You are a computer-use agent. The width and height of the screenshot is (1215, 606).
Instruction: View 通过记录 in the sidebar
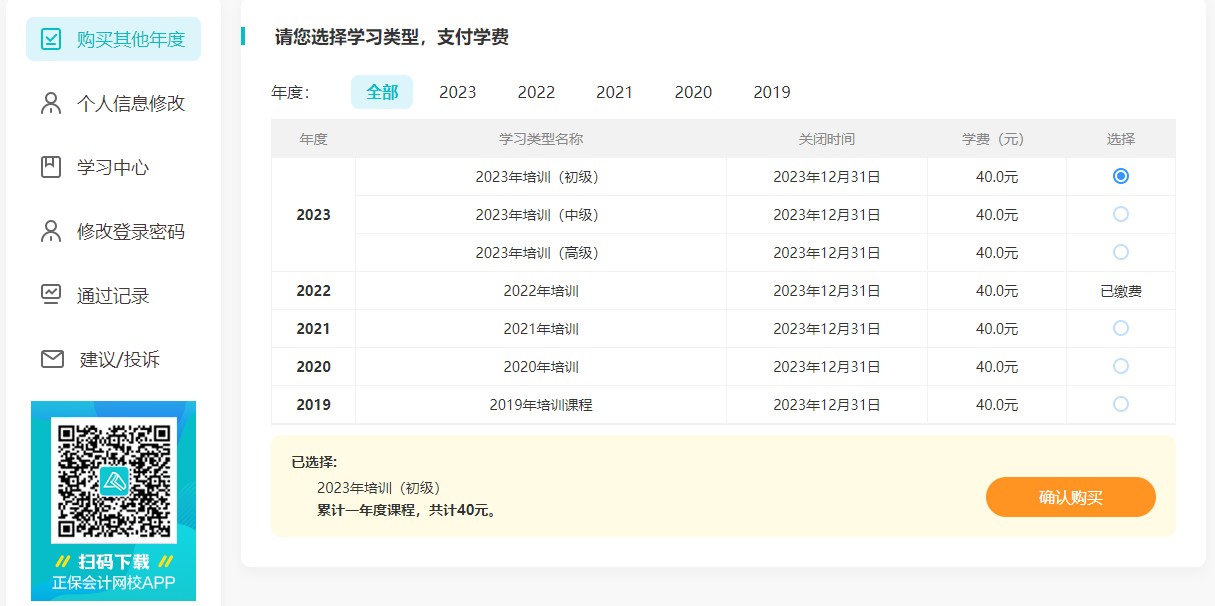point(113,295)
